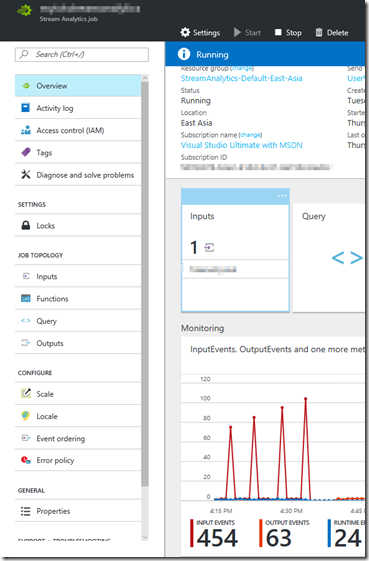369x561 pixels.
Task: Click change link next to Subscription name
Action: click(250, 135)
